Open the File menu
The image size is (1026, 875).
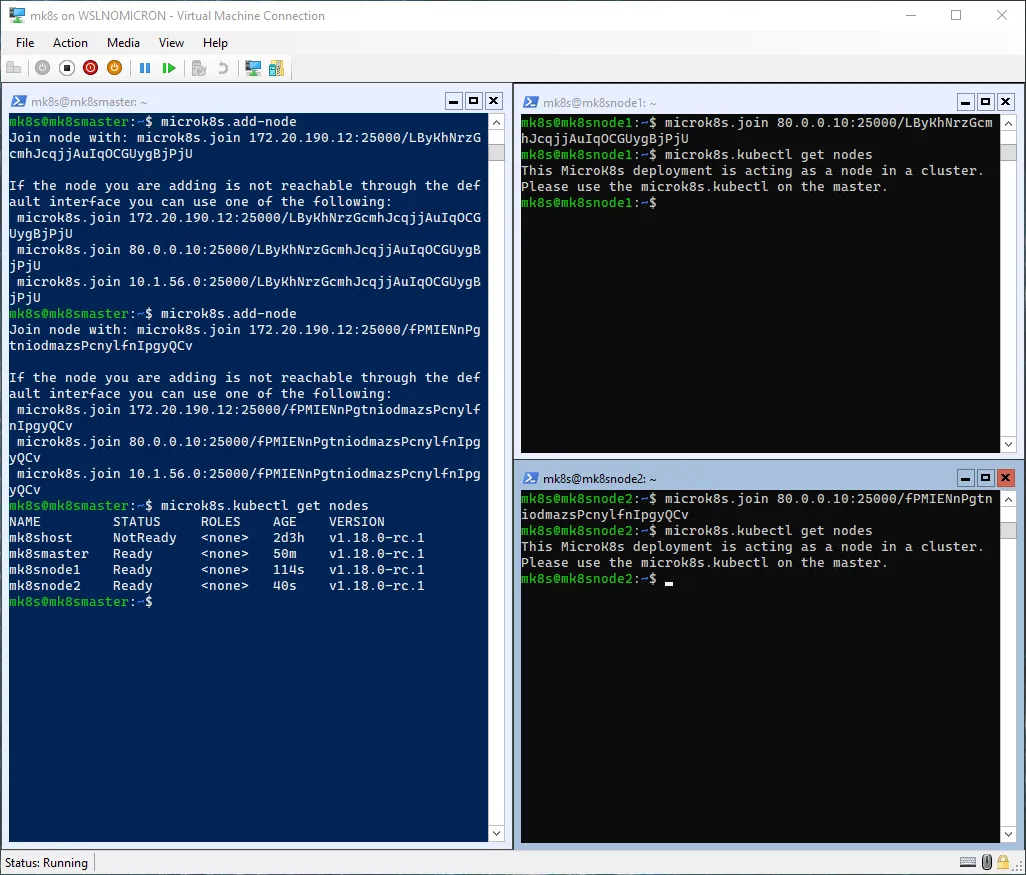coord(25,43)
